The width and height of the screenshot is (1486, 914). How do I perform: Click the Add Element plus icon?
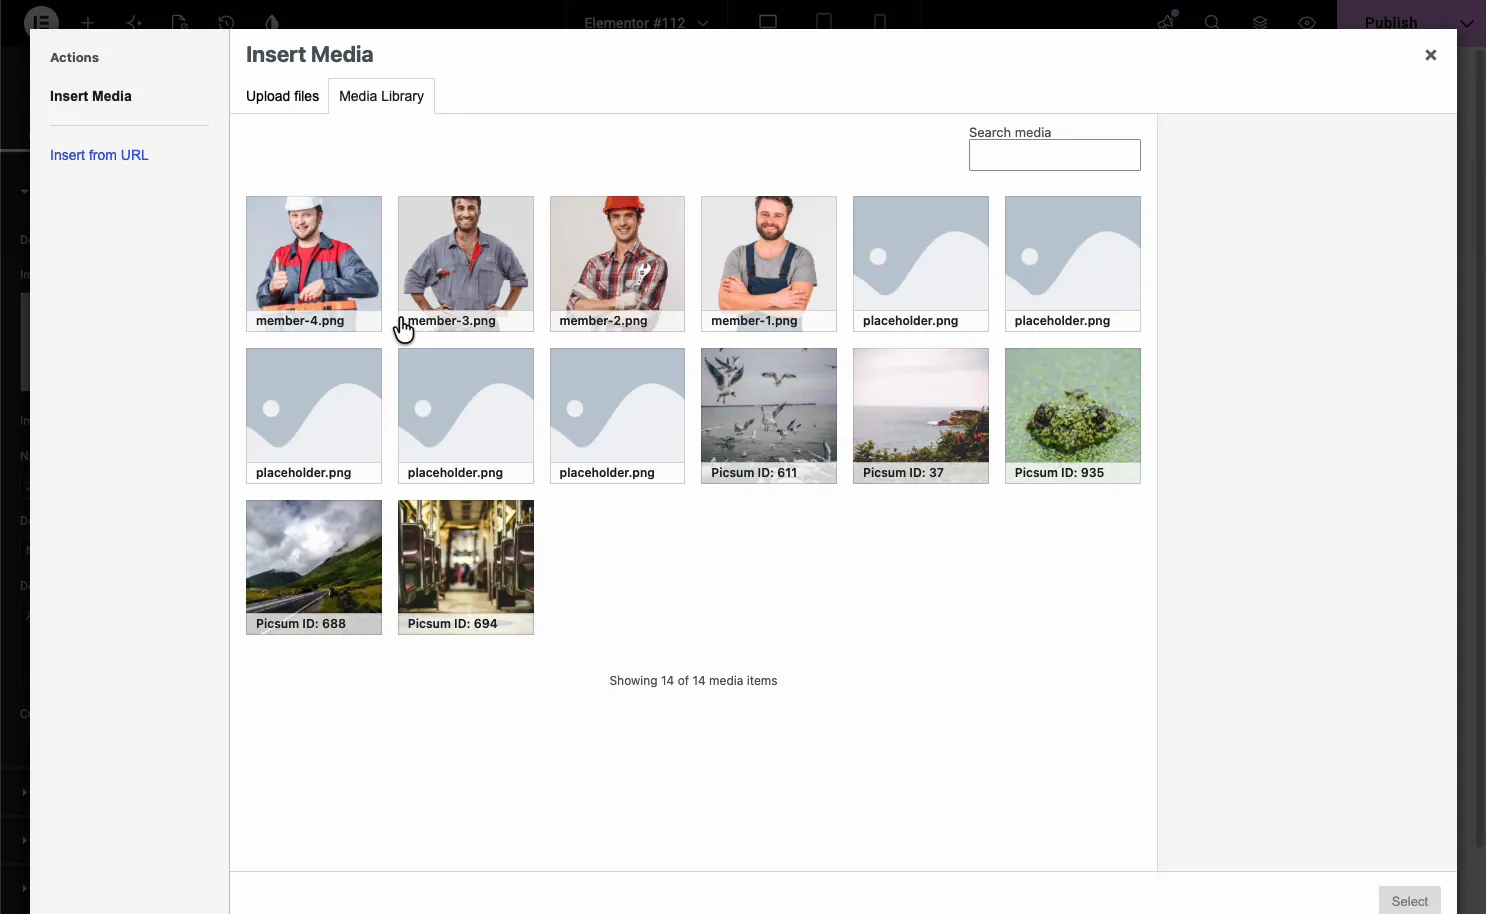click(88, 22)
